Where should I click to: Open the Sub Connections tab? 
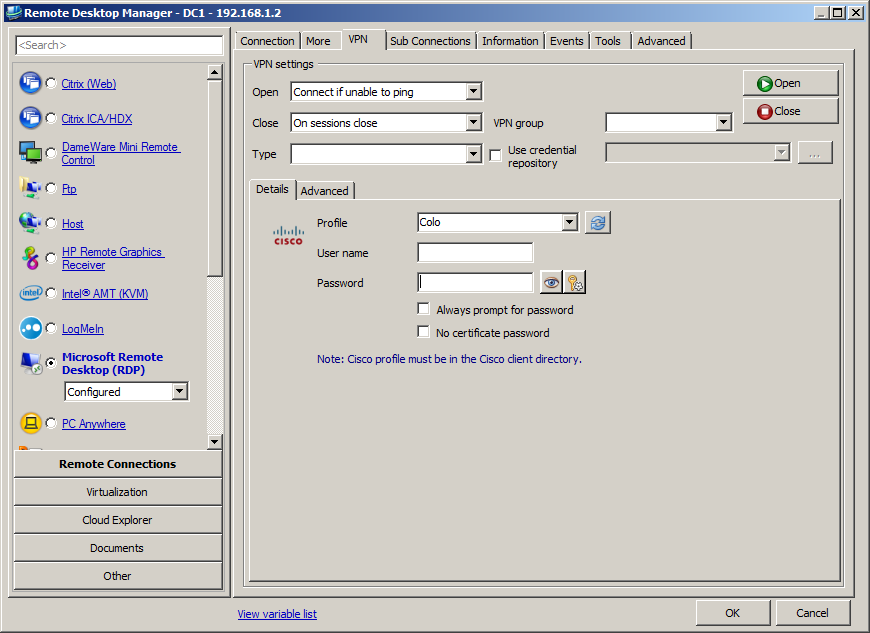point(430,41)
